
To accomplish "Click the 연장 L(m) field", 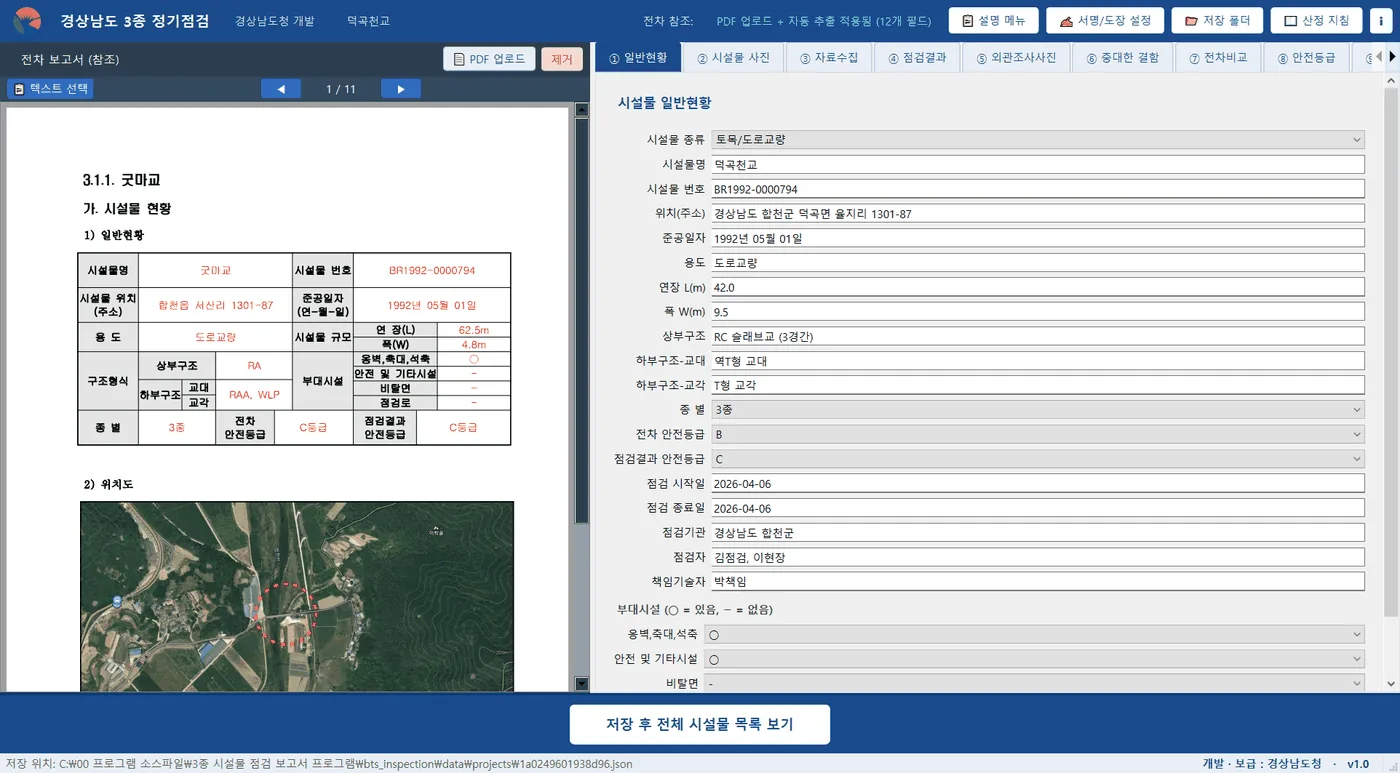I will (1038, 287).
